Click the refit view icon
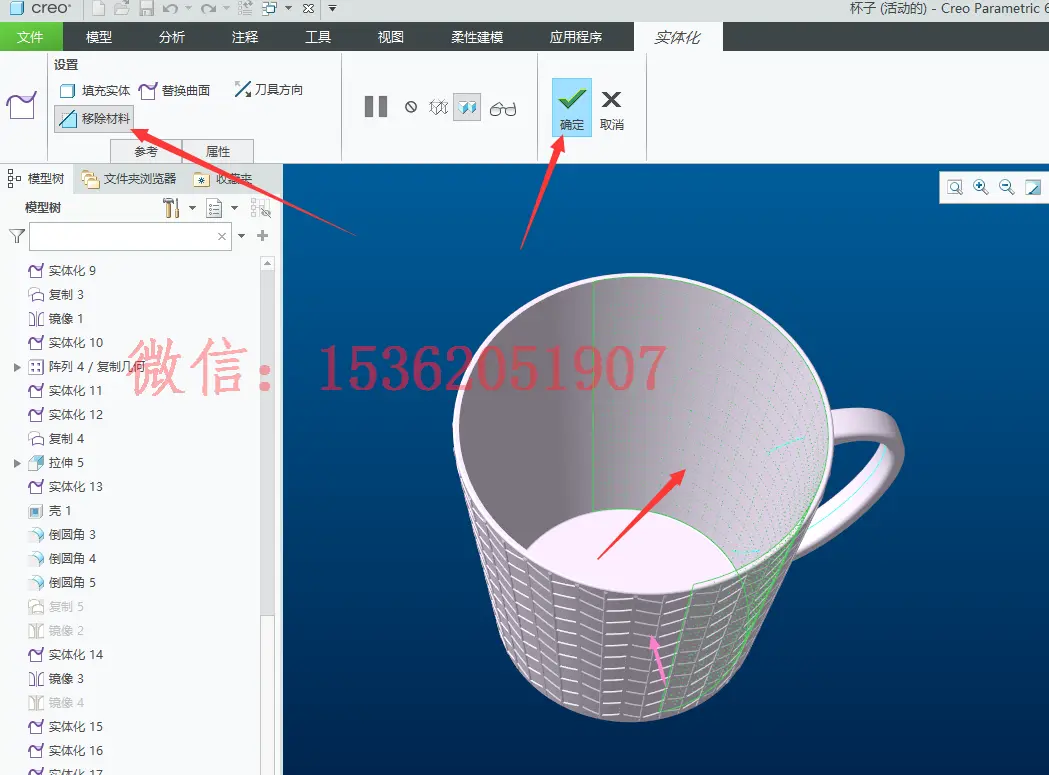1049x775 pixels. 955,187
